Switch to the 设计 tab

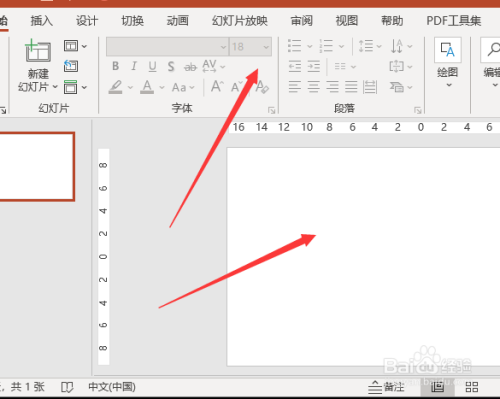(87, 21)
